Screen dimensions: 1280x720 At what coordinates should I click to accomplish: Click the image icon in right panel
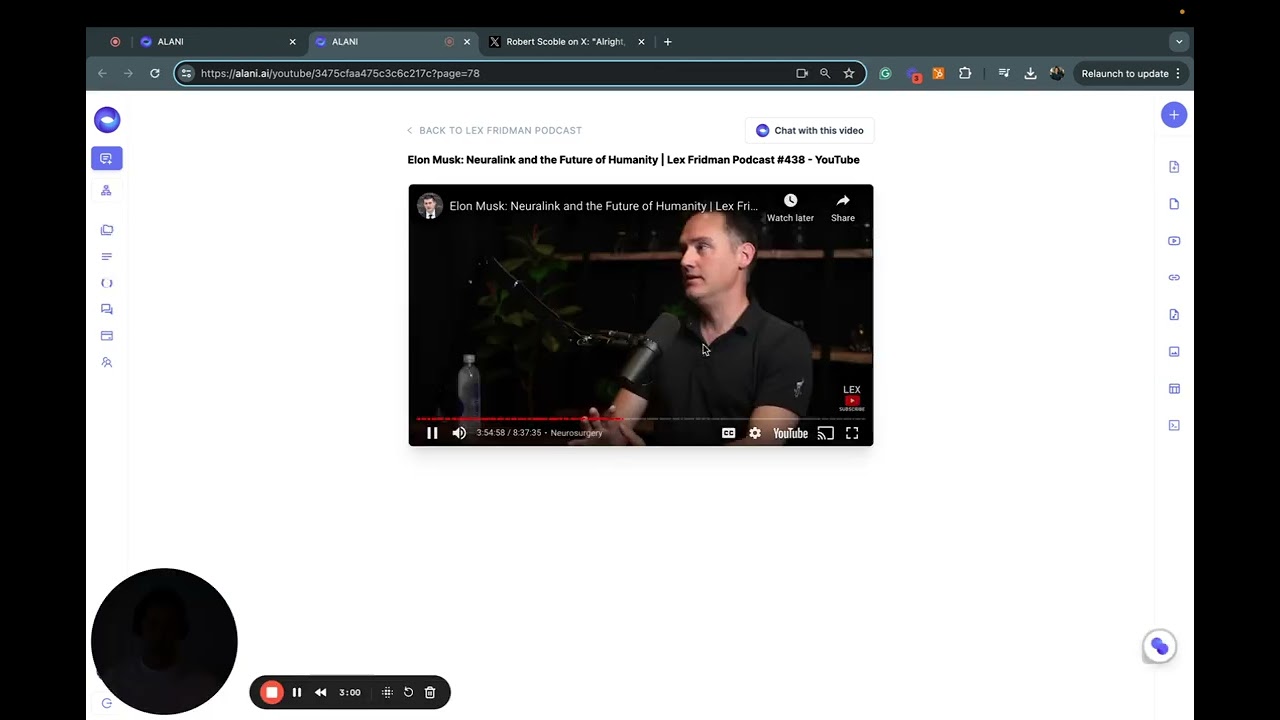pyautogui.click(x=1174, y=352)
